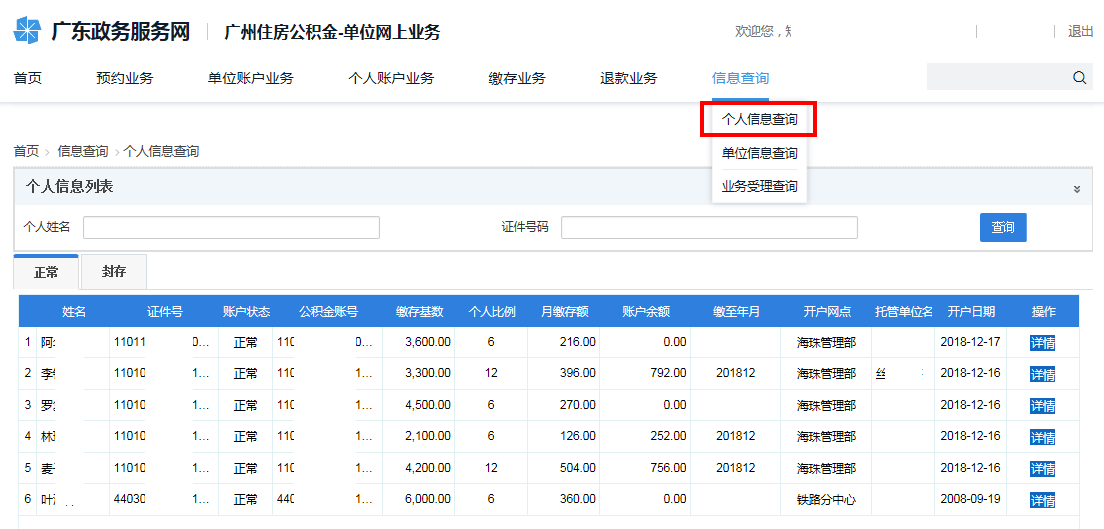Click 信息查询 in the breadcrumb

tap(83, 151)
